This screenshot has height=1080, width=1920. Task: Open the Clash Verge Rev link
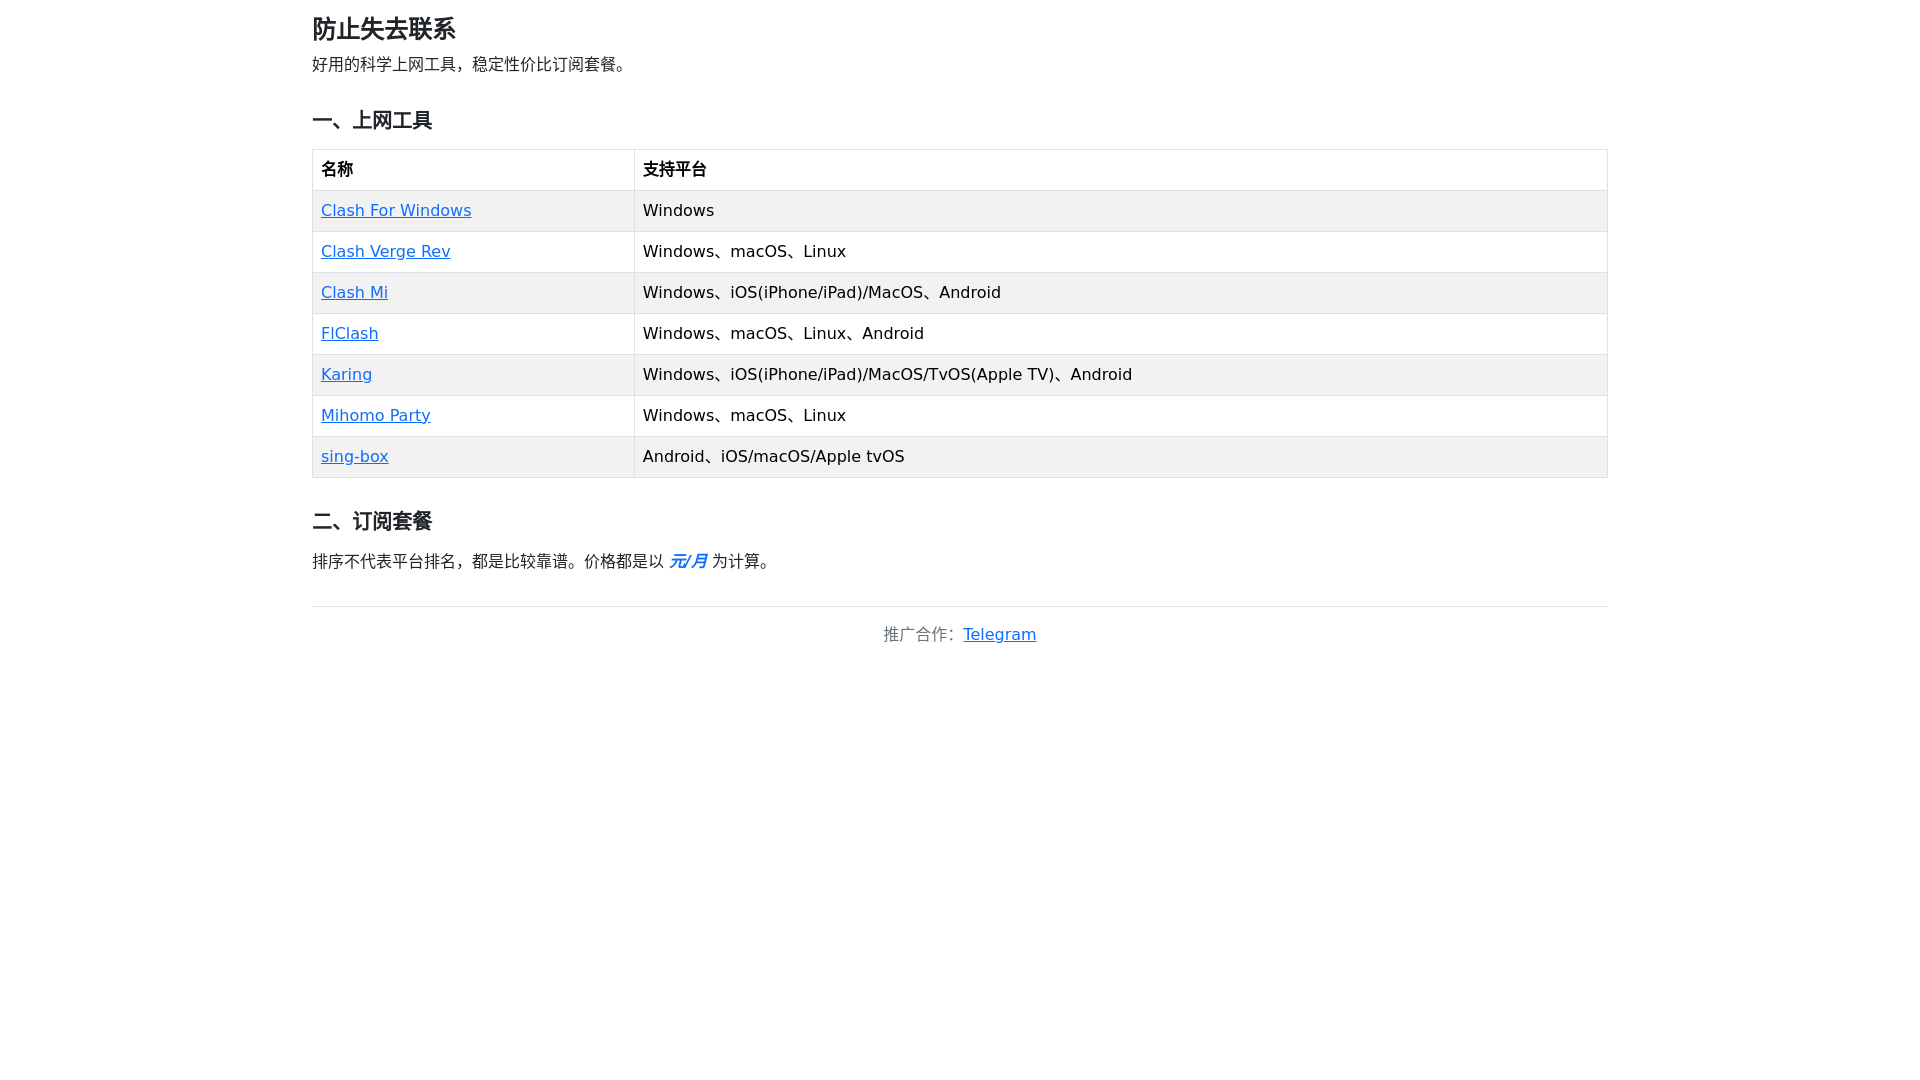point(385,251)
